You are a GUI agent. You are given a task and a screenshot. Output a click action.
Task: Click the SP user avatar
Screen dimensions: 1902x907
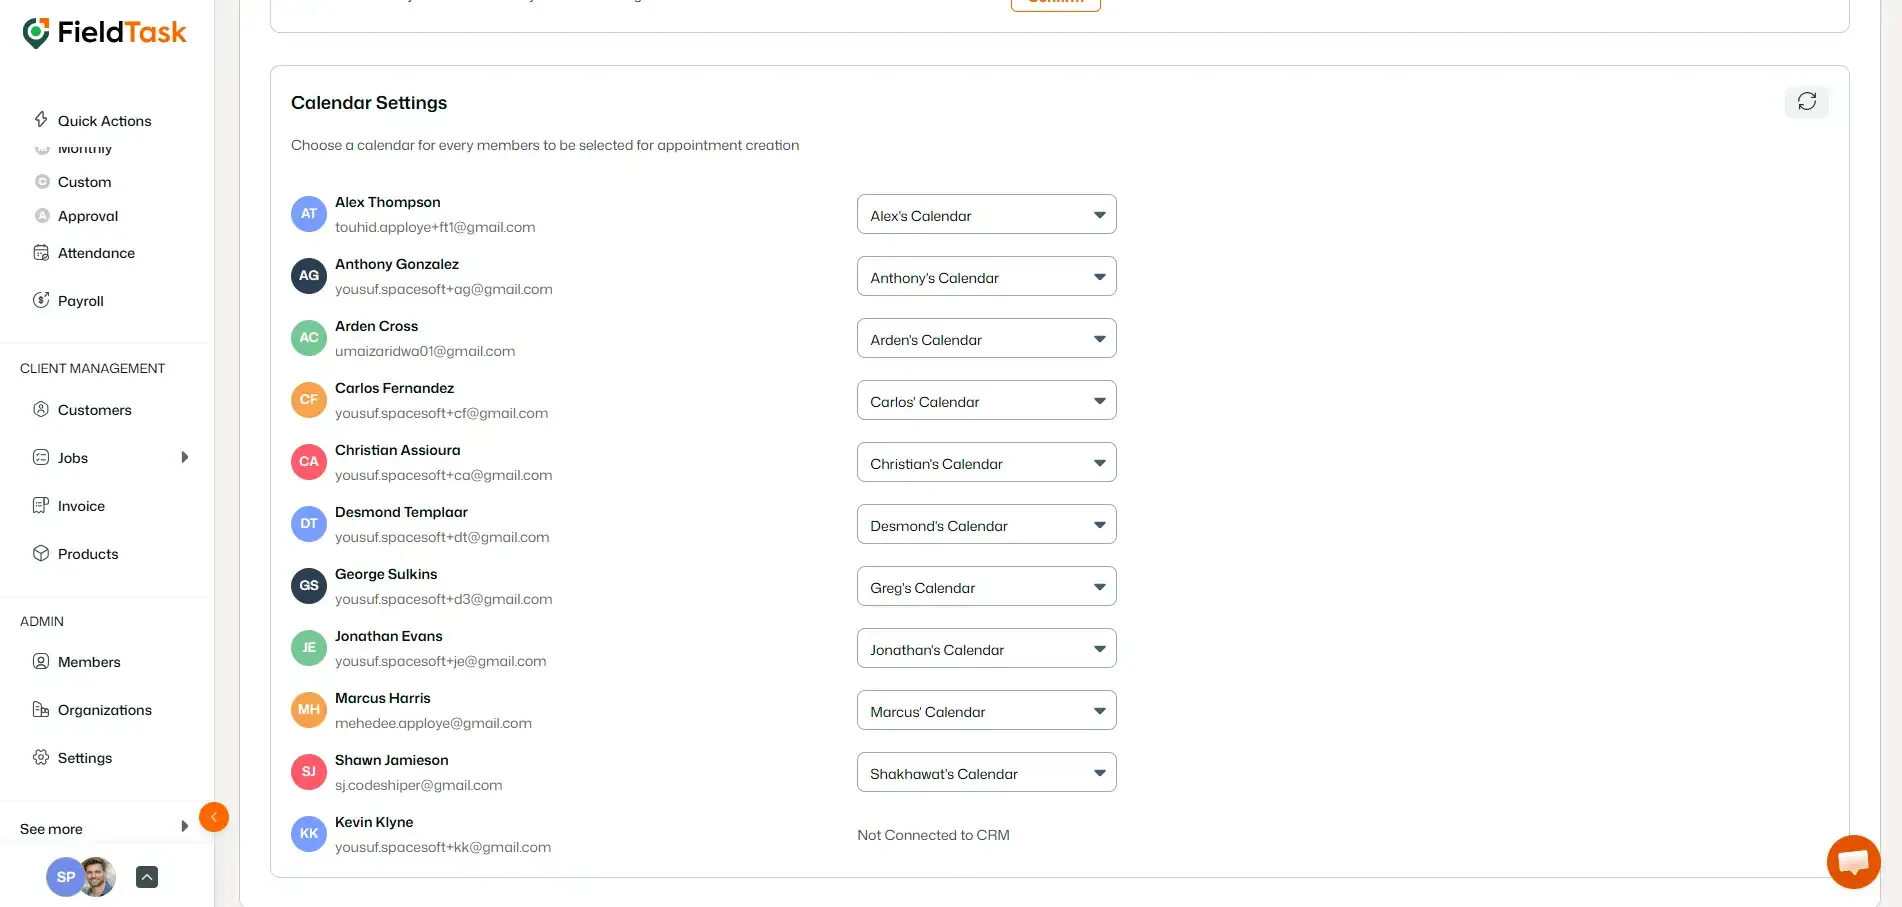click(x=65, y=877)
